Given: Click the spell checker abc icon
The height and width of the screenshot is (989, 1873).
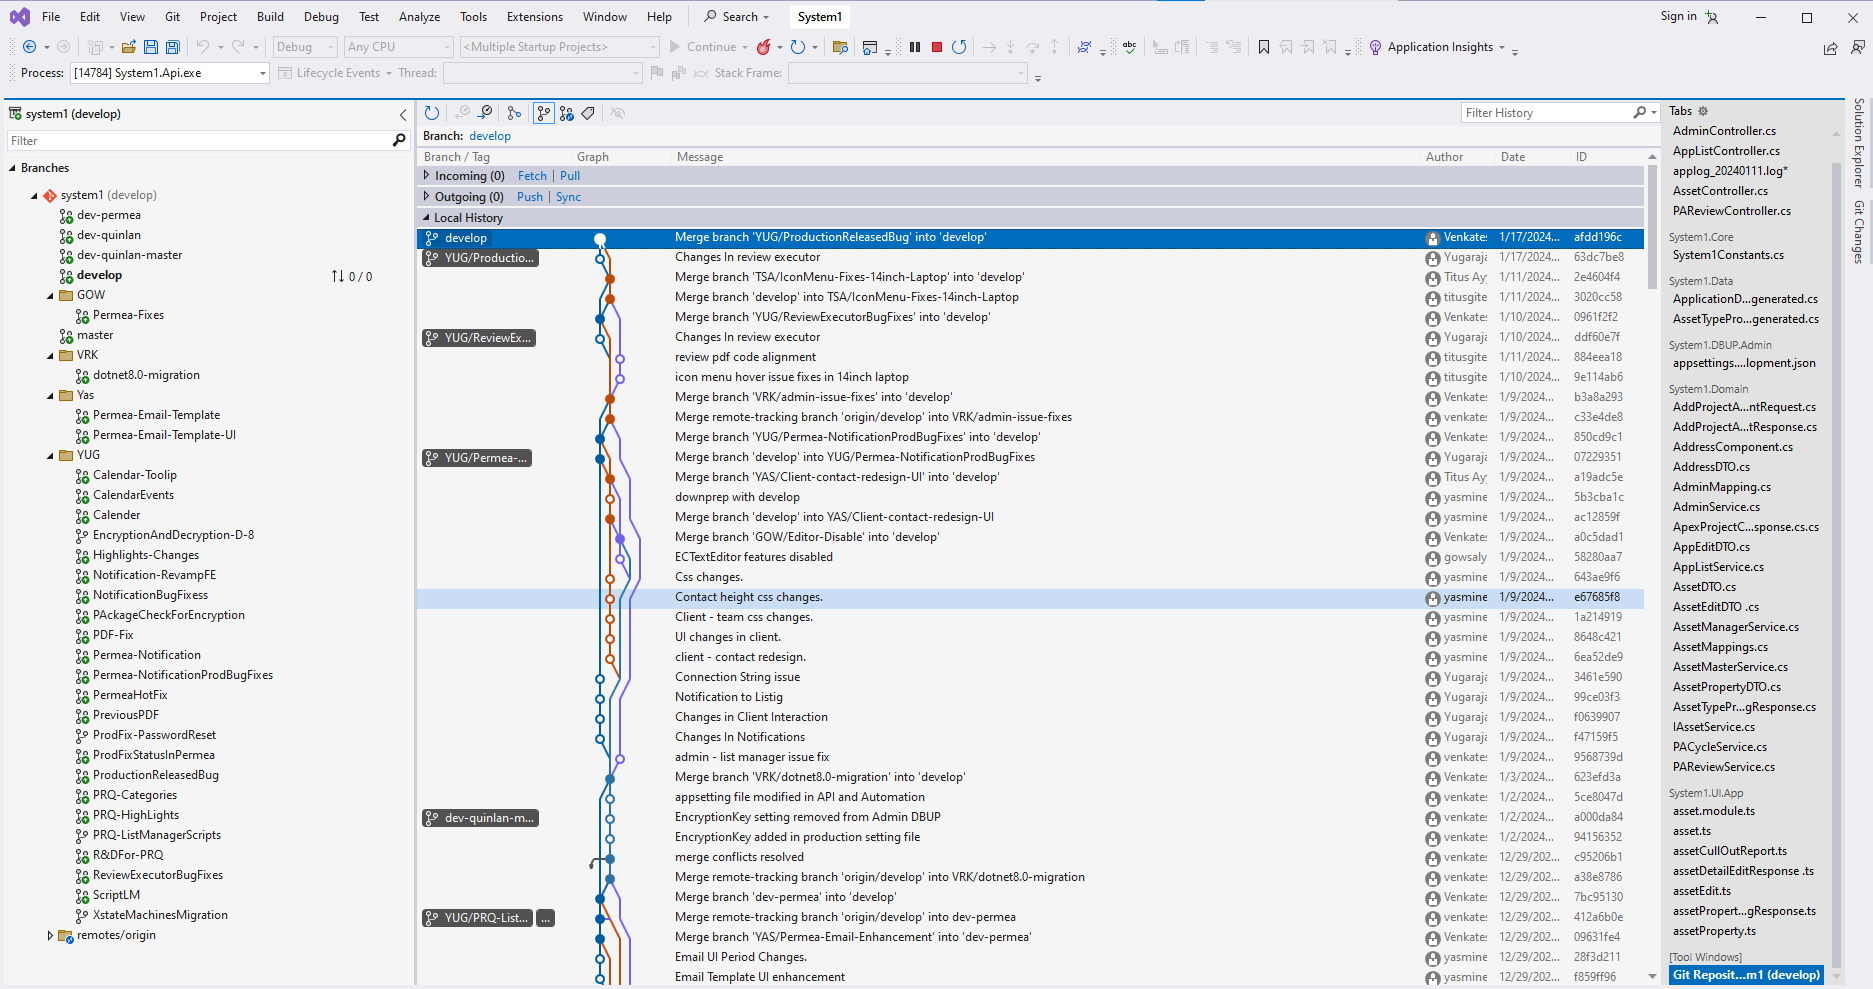Looking at the screenshot, I should point(1130,47).
